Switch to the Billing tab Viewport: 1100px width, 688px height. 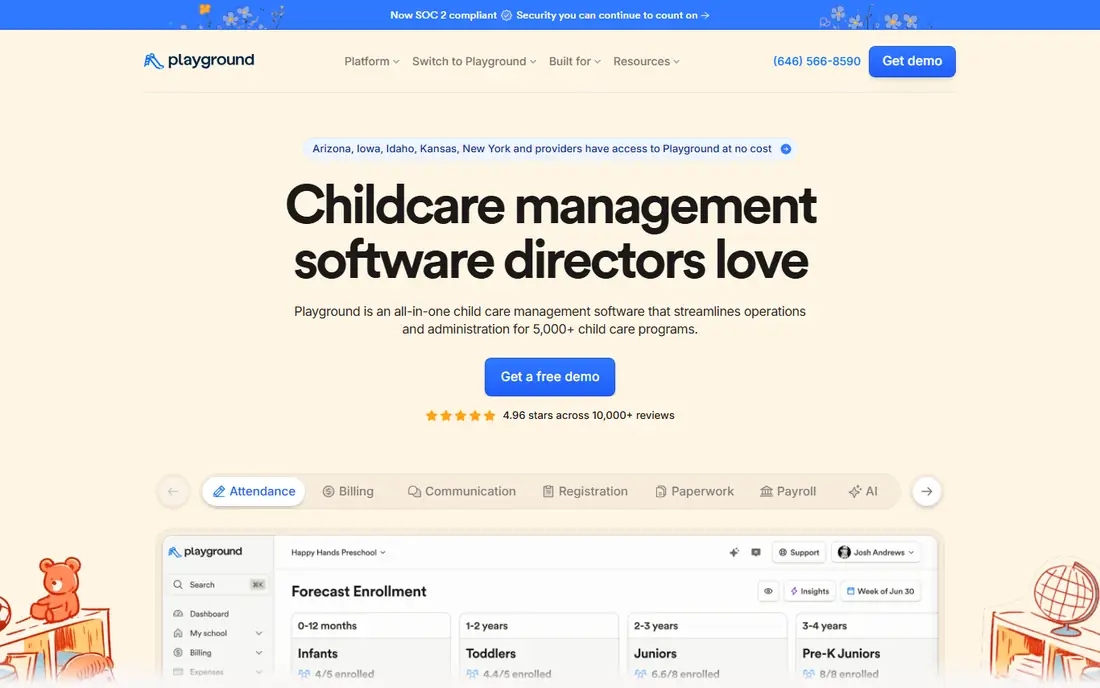click(x=348, y=492)
